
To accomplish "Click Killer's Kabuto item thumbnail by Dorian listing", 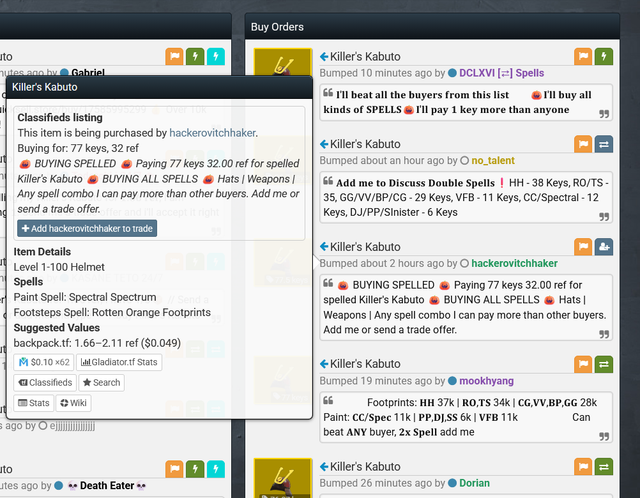I will pos(283,478).
